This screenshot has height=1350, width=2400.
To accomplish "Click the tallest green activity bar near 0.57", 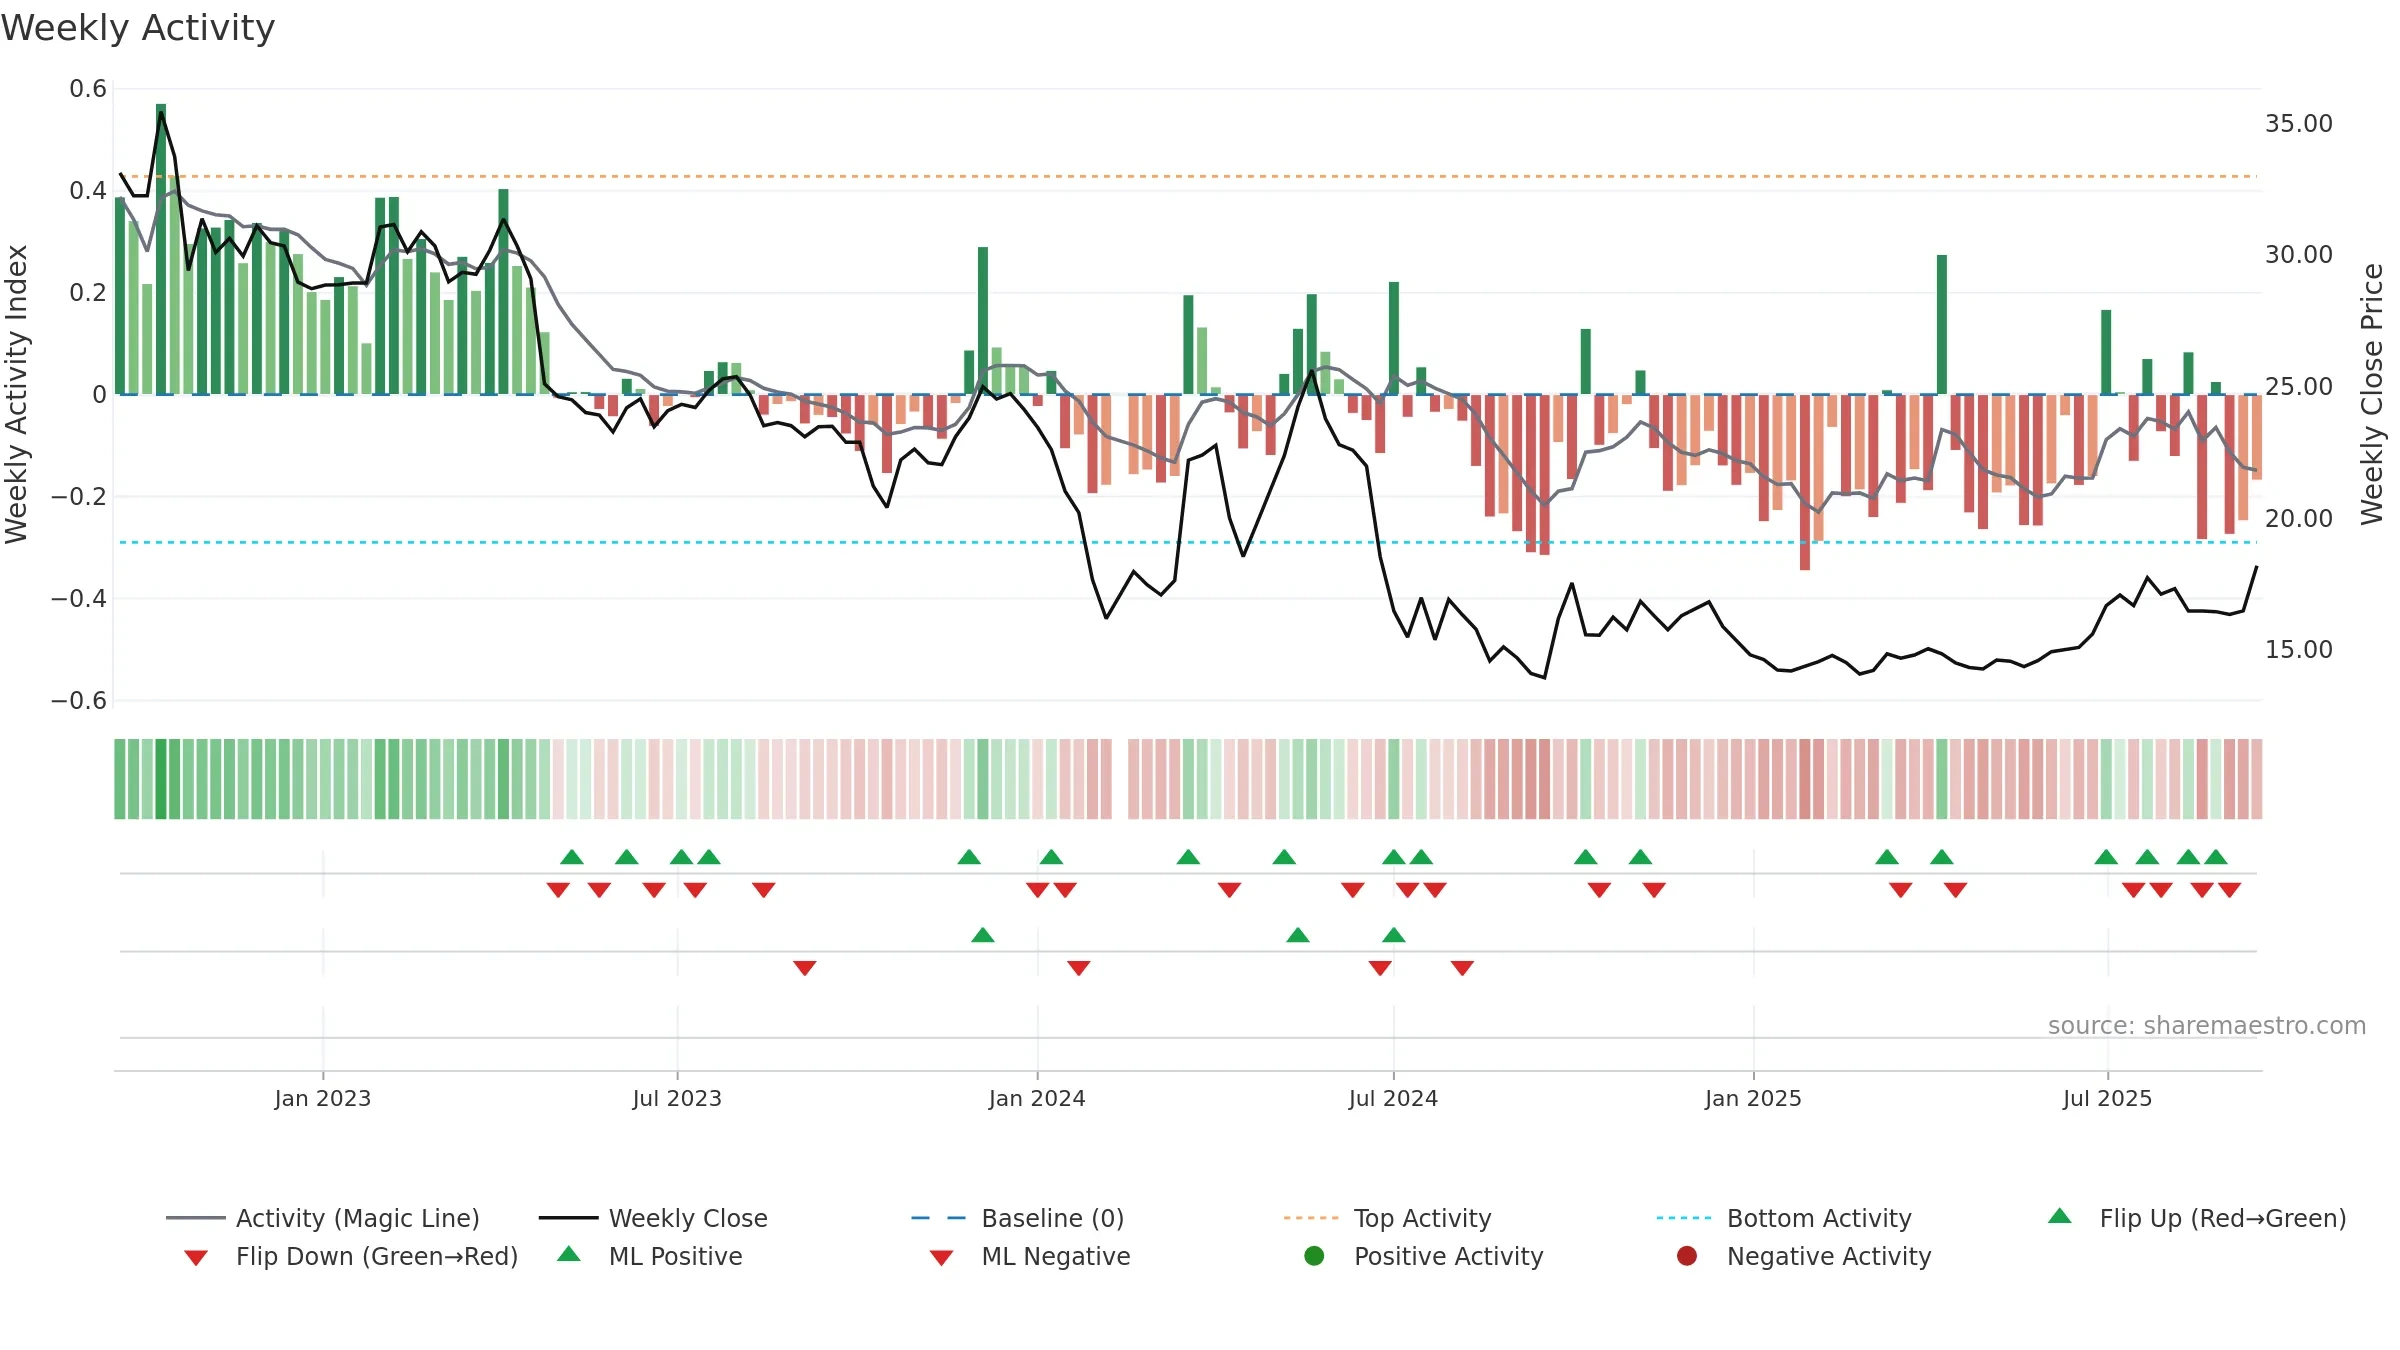I will tap(161, 249).
